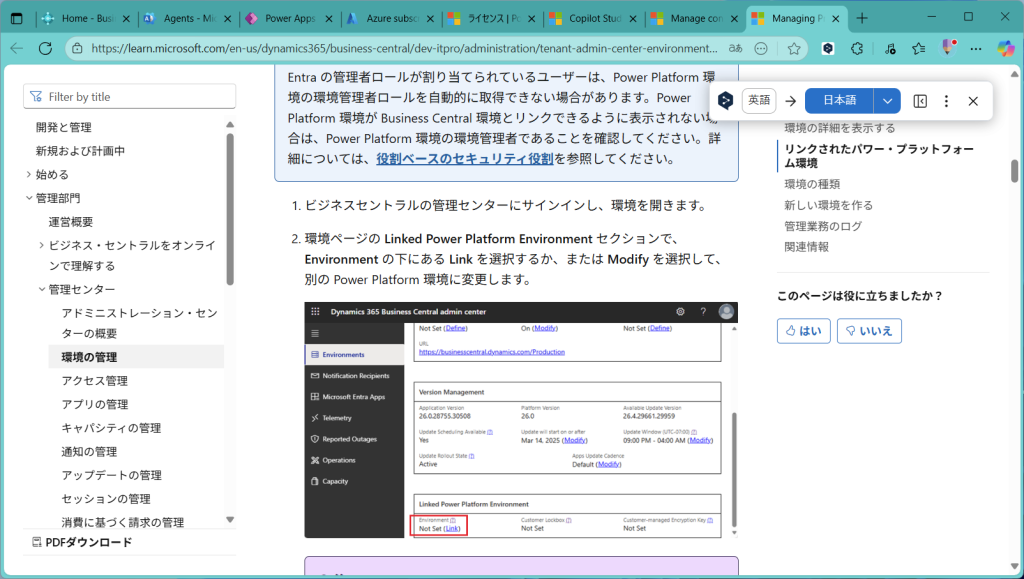Viewport: 1024px width, 579px height.
Task: Open the admin center screenshot image
Action: click(x=521, y=420)
